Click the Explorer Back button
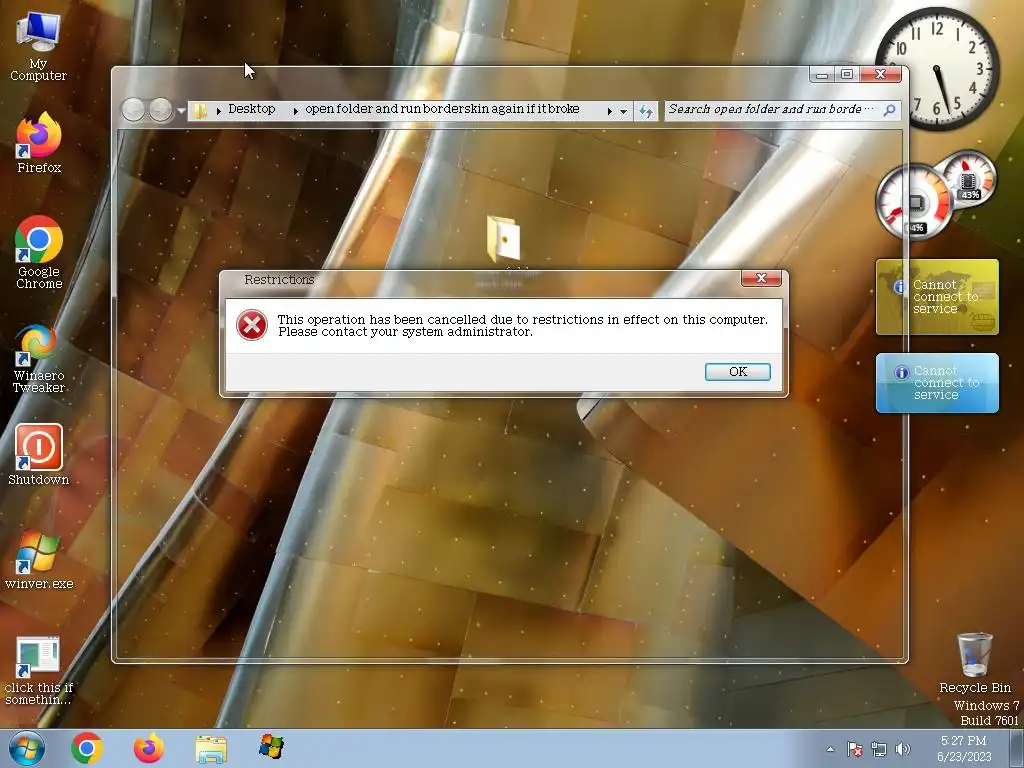This screenshot has width=1024, height=768. pos(134,110)
